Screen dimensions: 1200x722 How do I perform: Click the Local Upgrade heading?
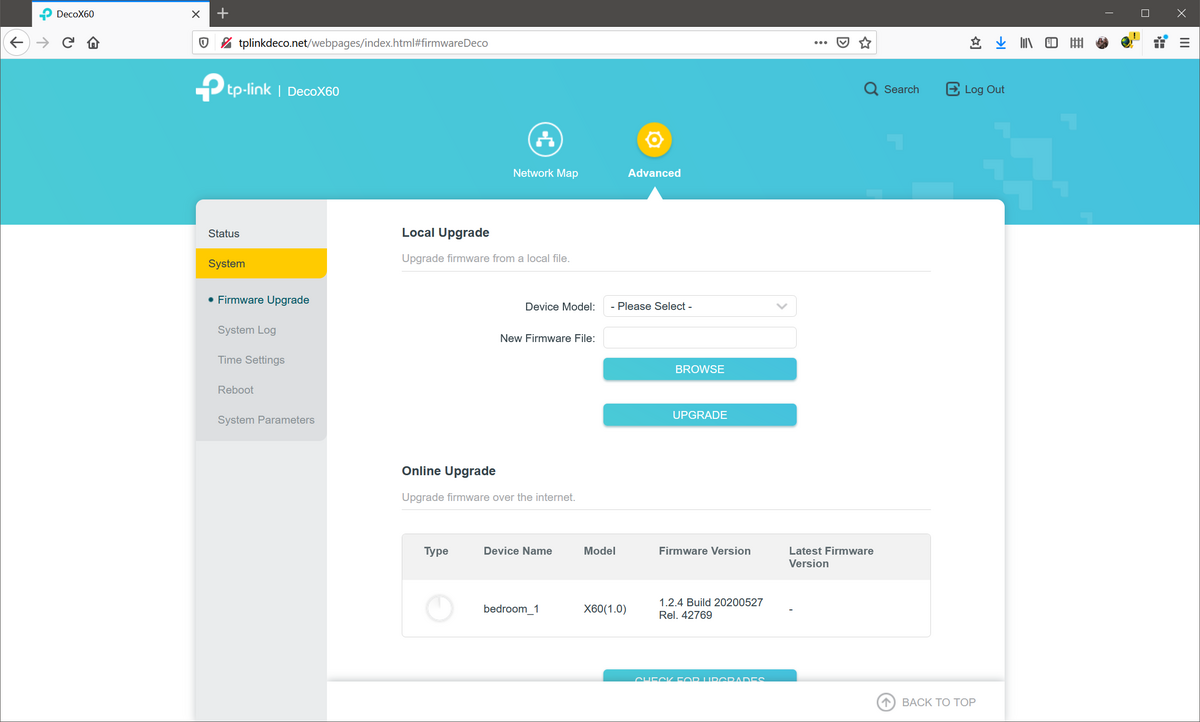pos(446,233)
